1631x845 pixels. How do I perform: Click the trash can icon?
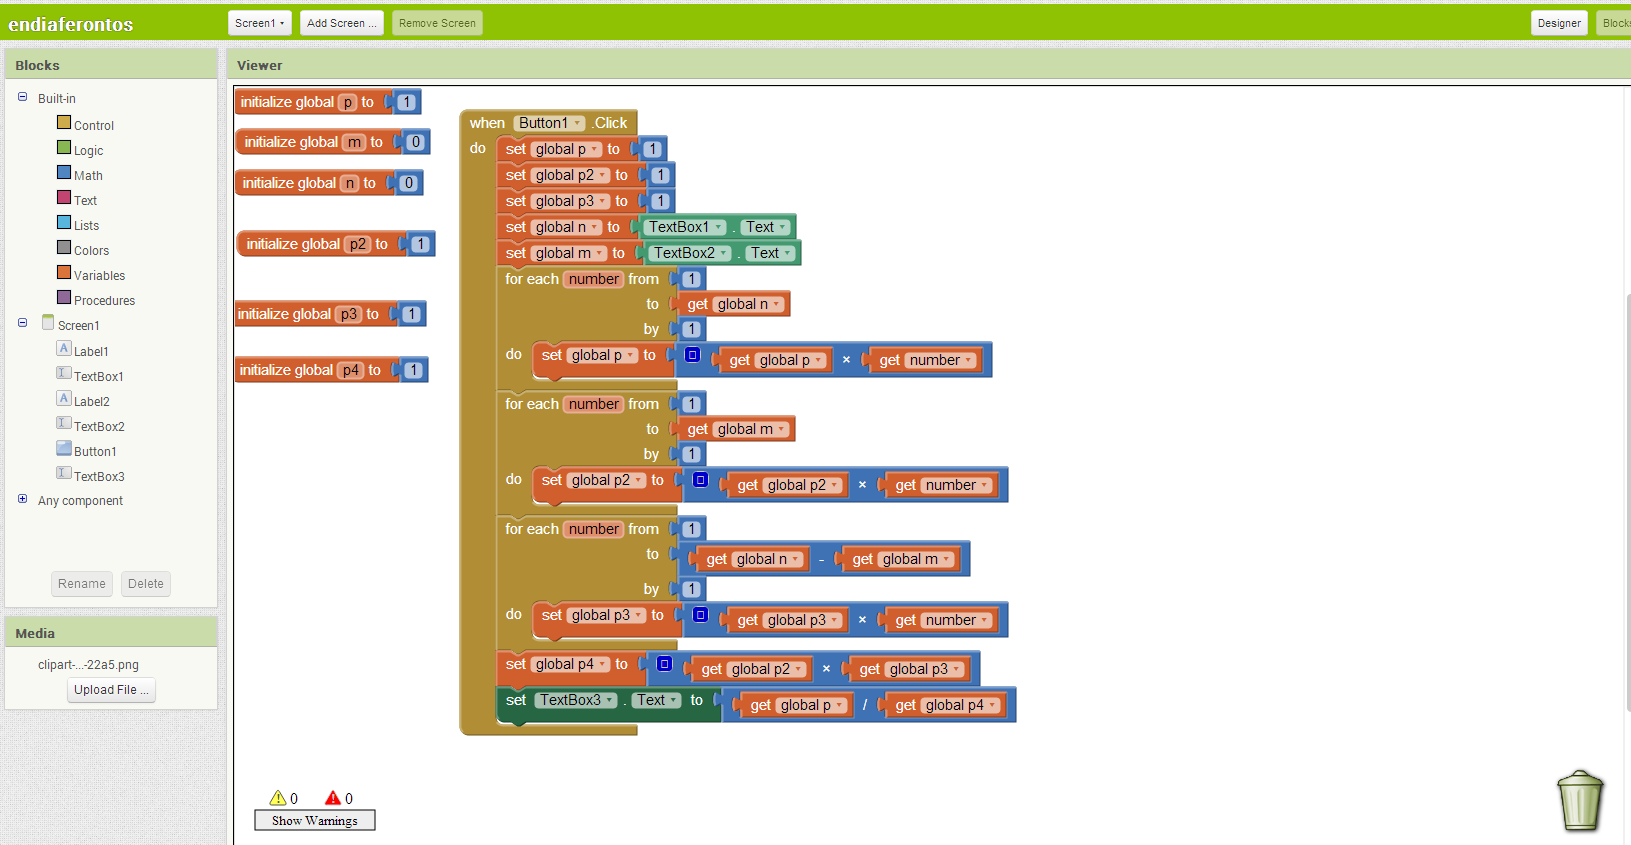click(1580, 800)
